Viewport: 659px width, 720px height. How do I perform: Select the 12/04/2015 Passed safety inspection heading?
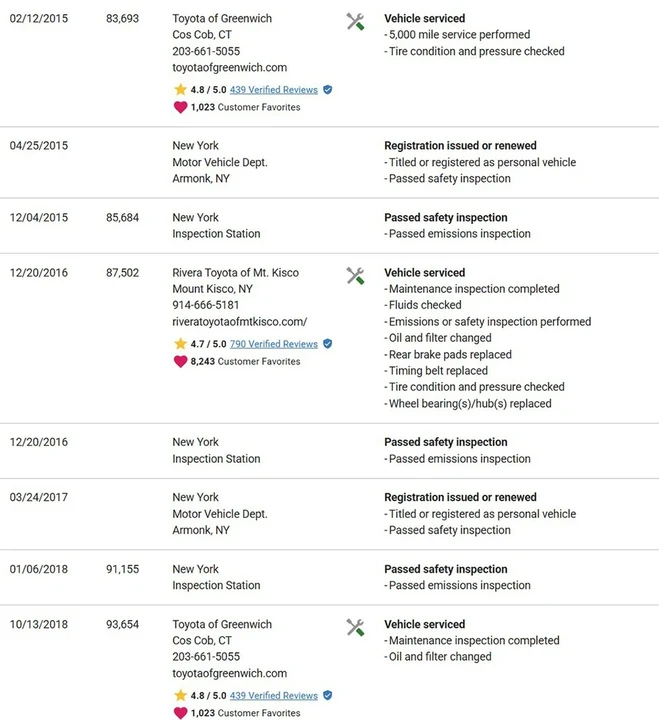pyautogui.click(x=446, y=218)
